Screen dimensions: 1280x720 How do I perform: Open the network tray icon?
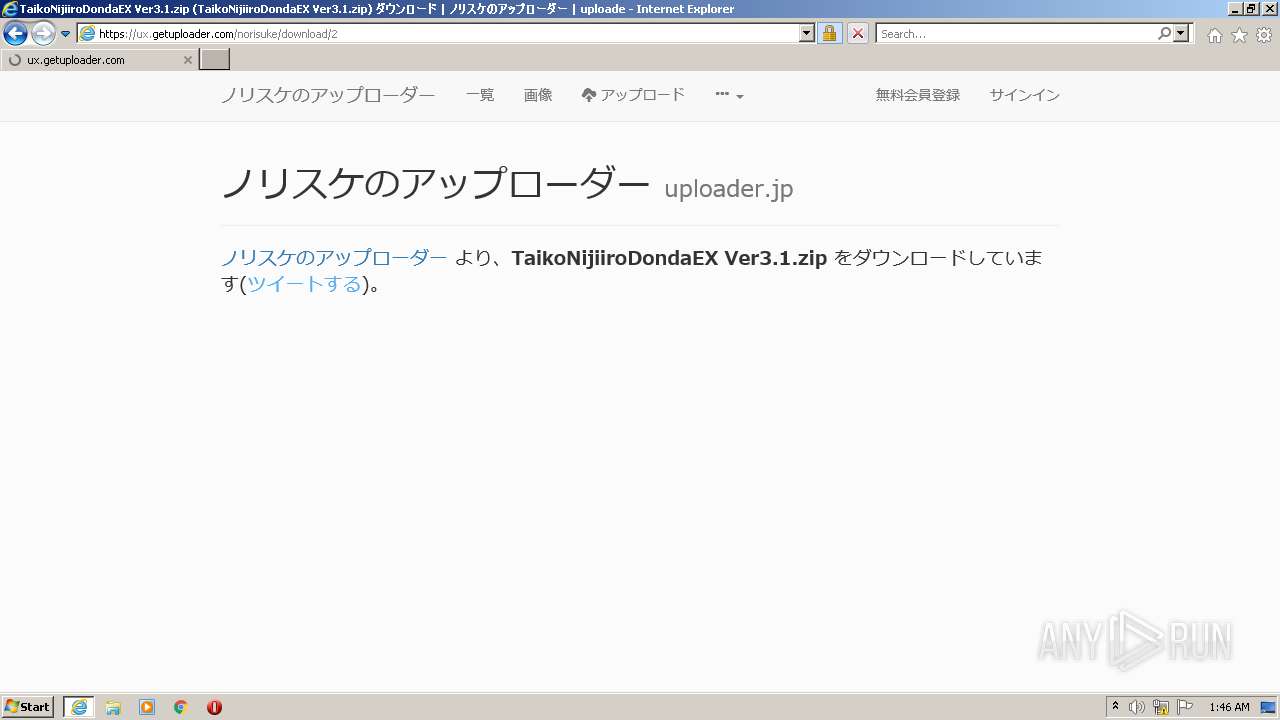click(1161, 707)
